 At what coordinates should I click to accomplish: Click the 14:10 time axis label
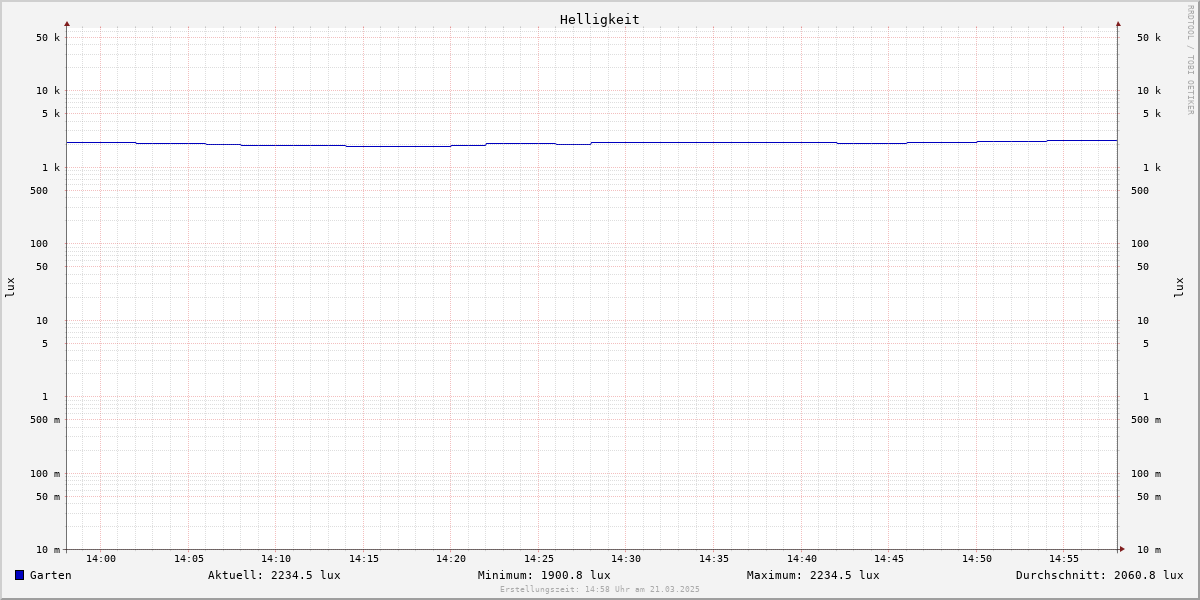[x=276, y=559]
